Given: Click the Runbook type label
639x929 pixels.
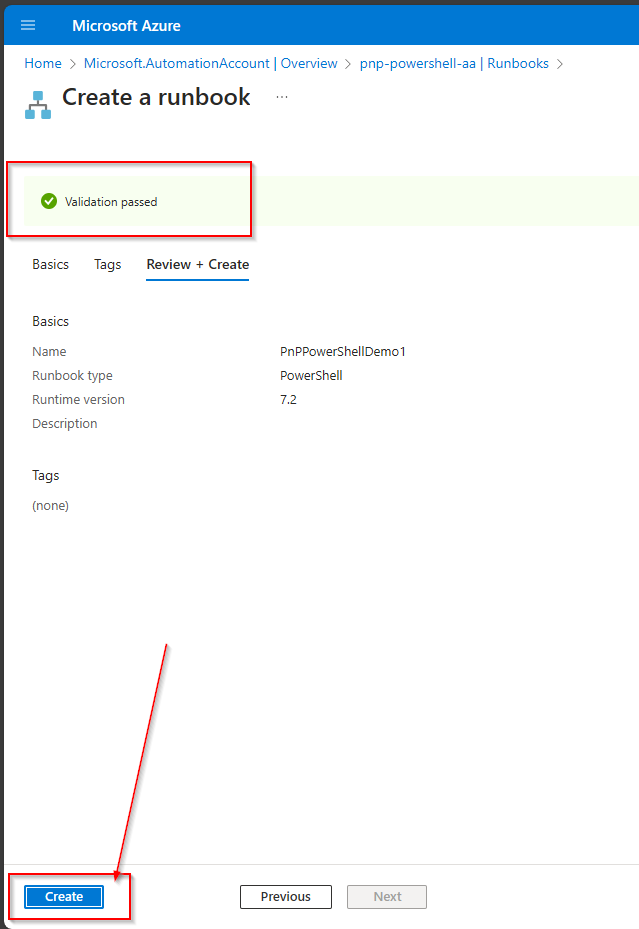Looking at the screenshot, I should [72, 376].
